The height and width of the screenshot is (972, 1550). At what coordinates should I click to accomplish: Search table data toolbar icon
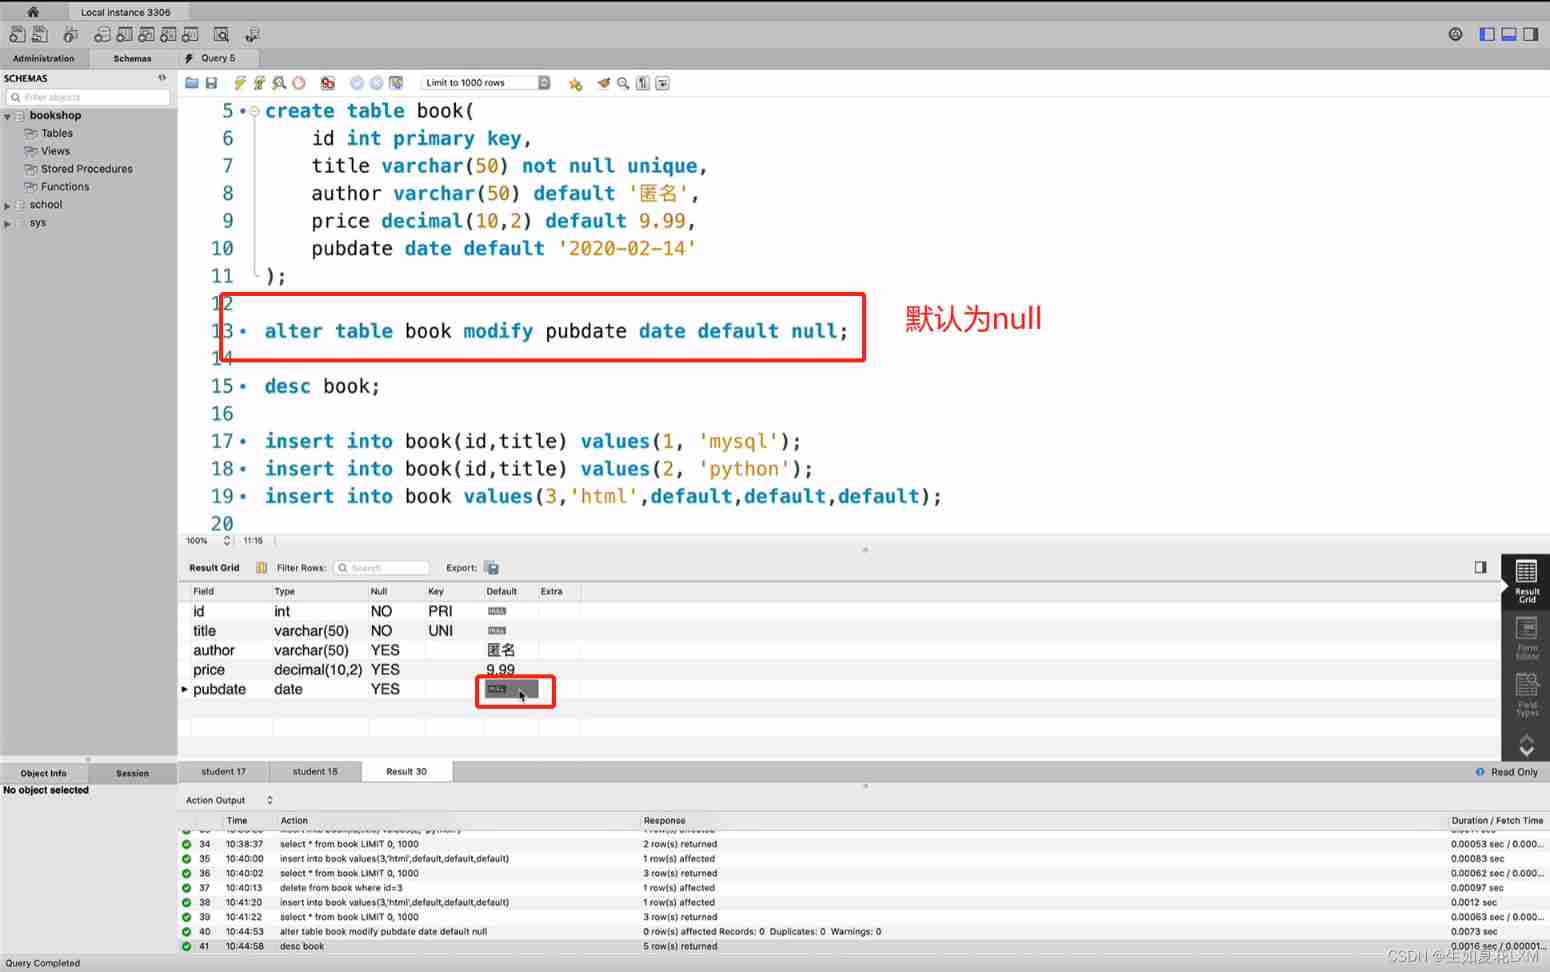coord(222,35)
